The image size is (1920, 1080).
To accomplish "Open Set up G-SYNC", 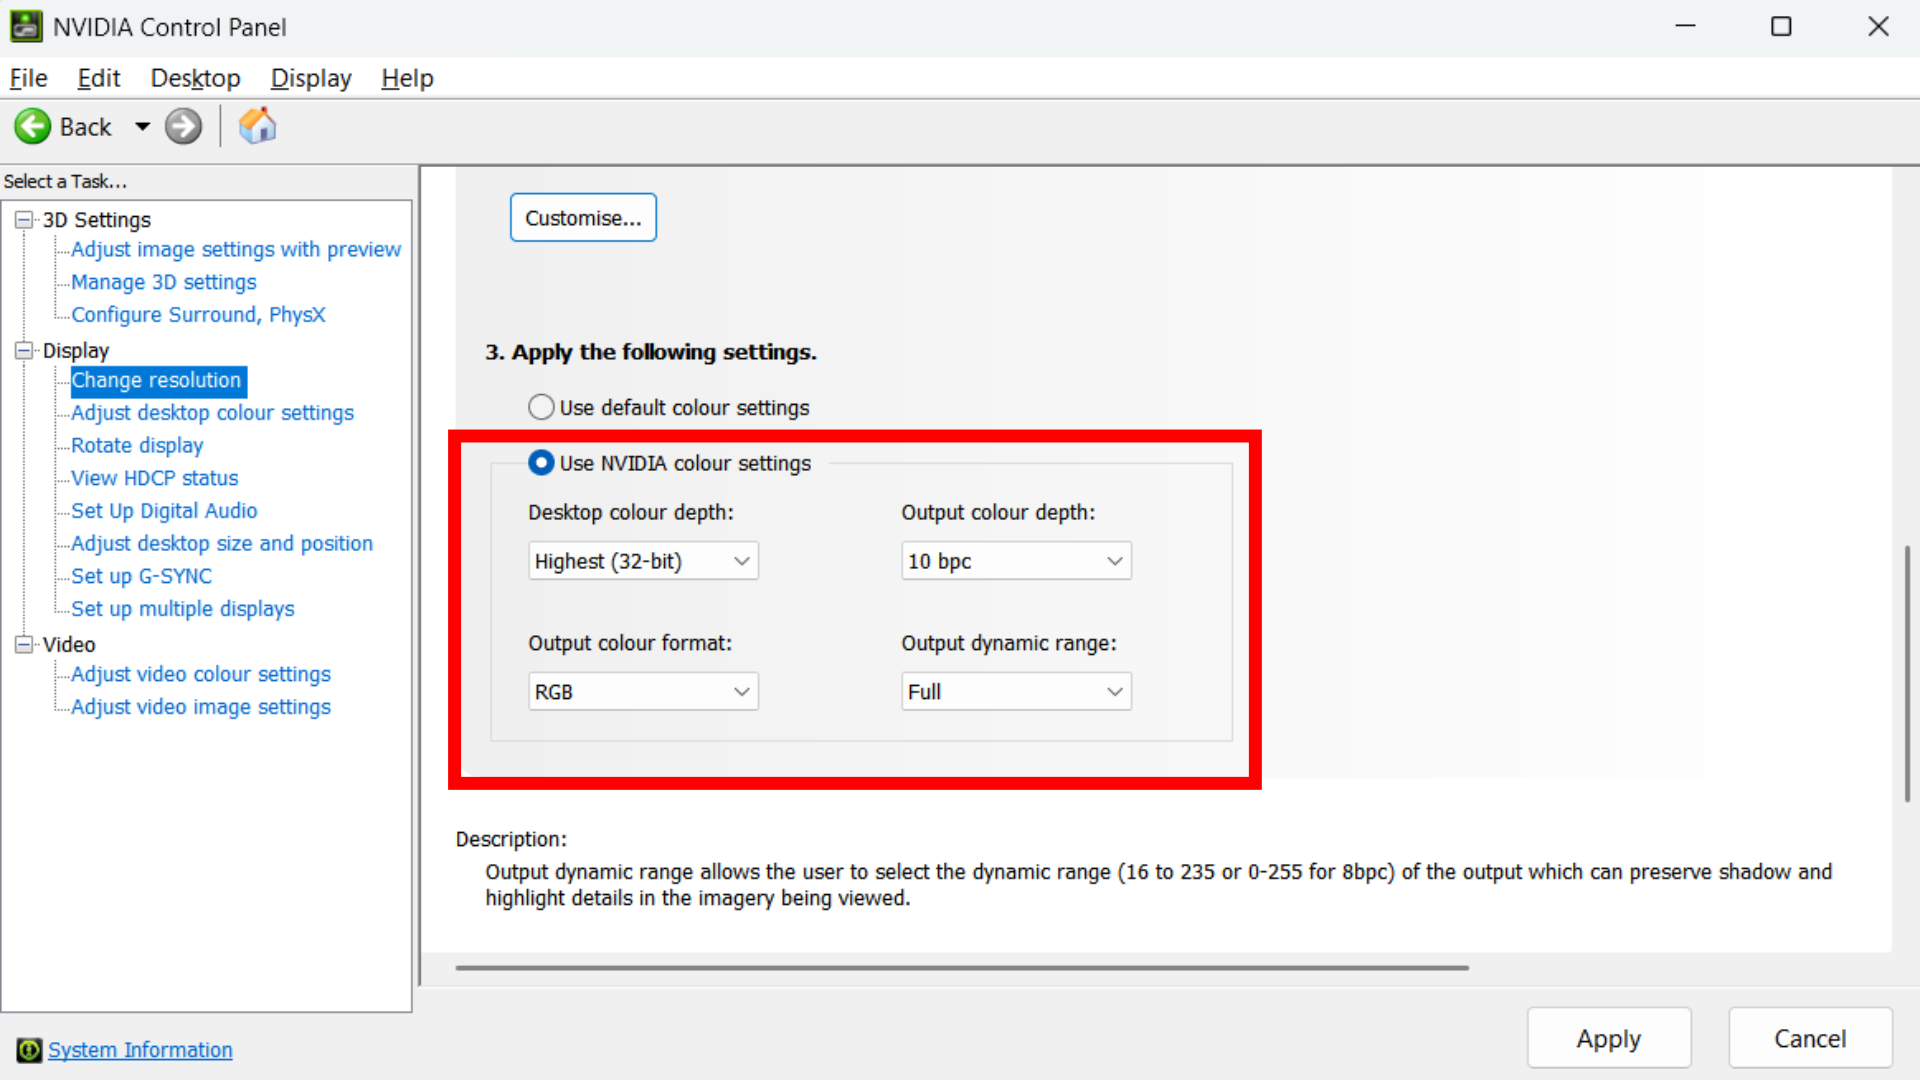I will 141,576.
